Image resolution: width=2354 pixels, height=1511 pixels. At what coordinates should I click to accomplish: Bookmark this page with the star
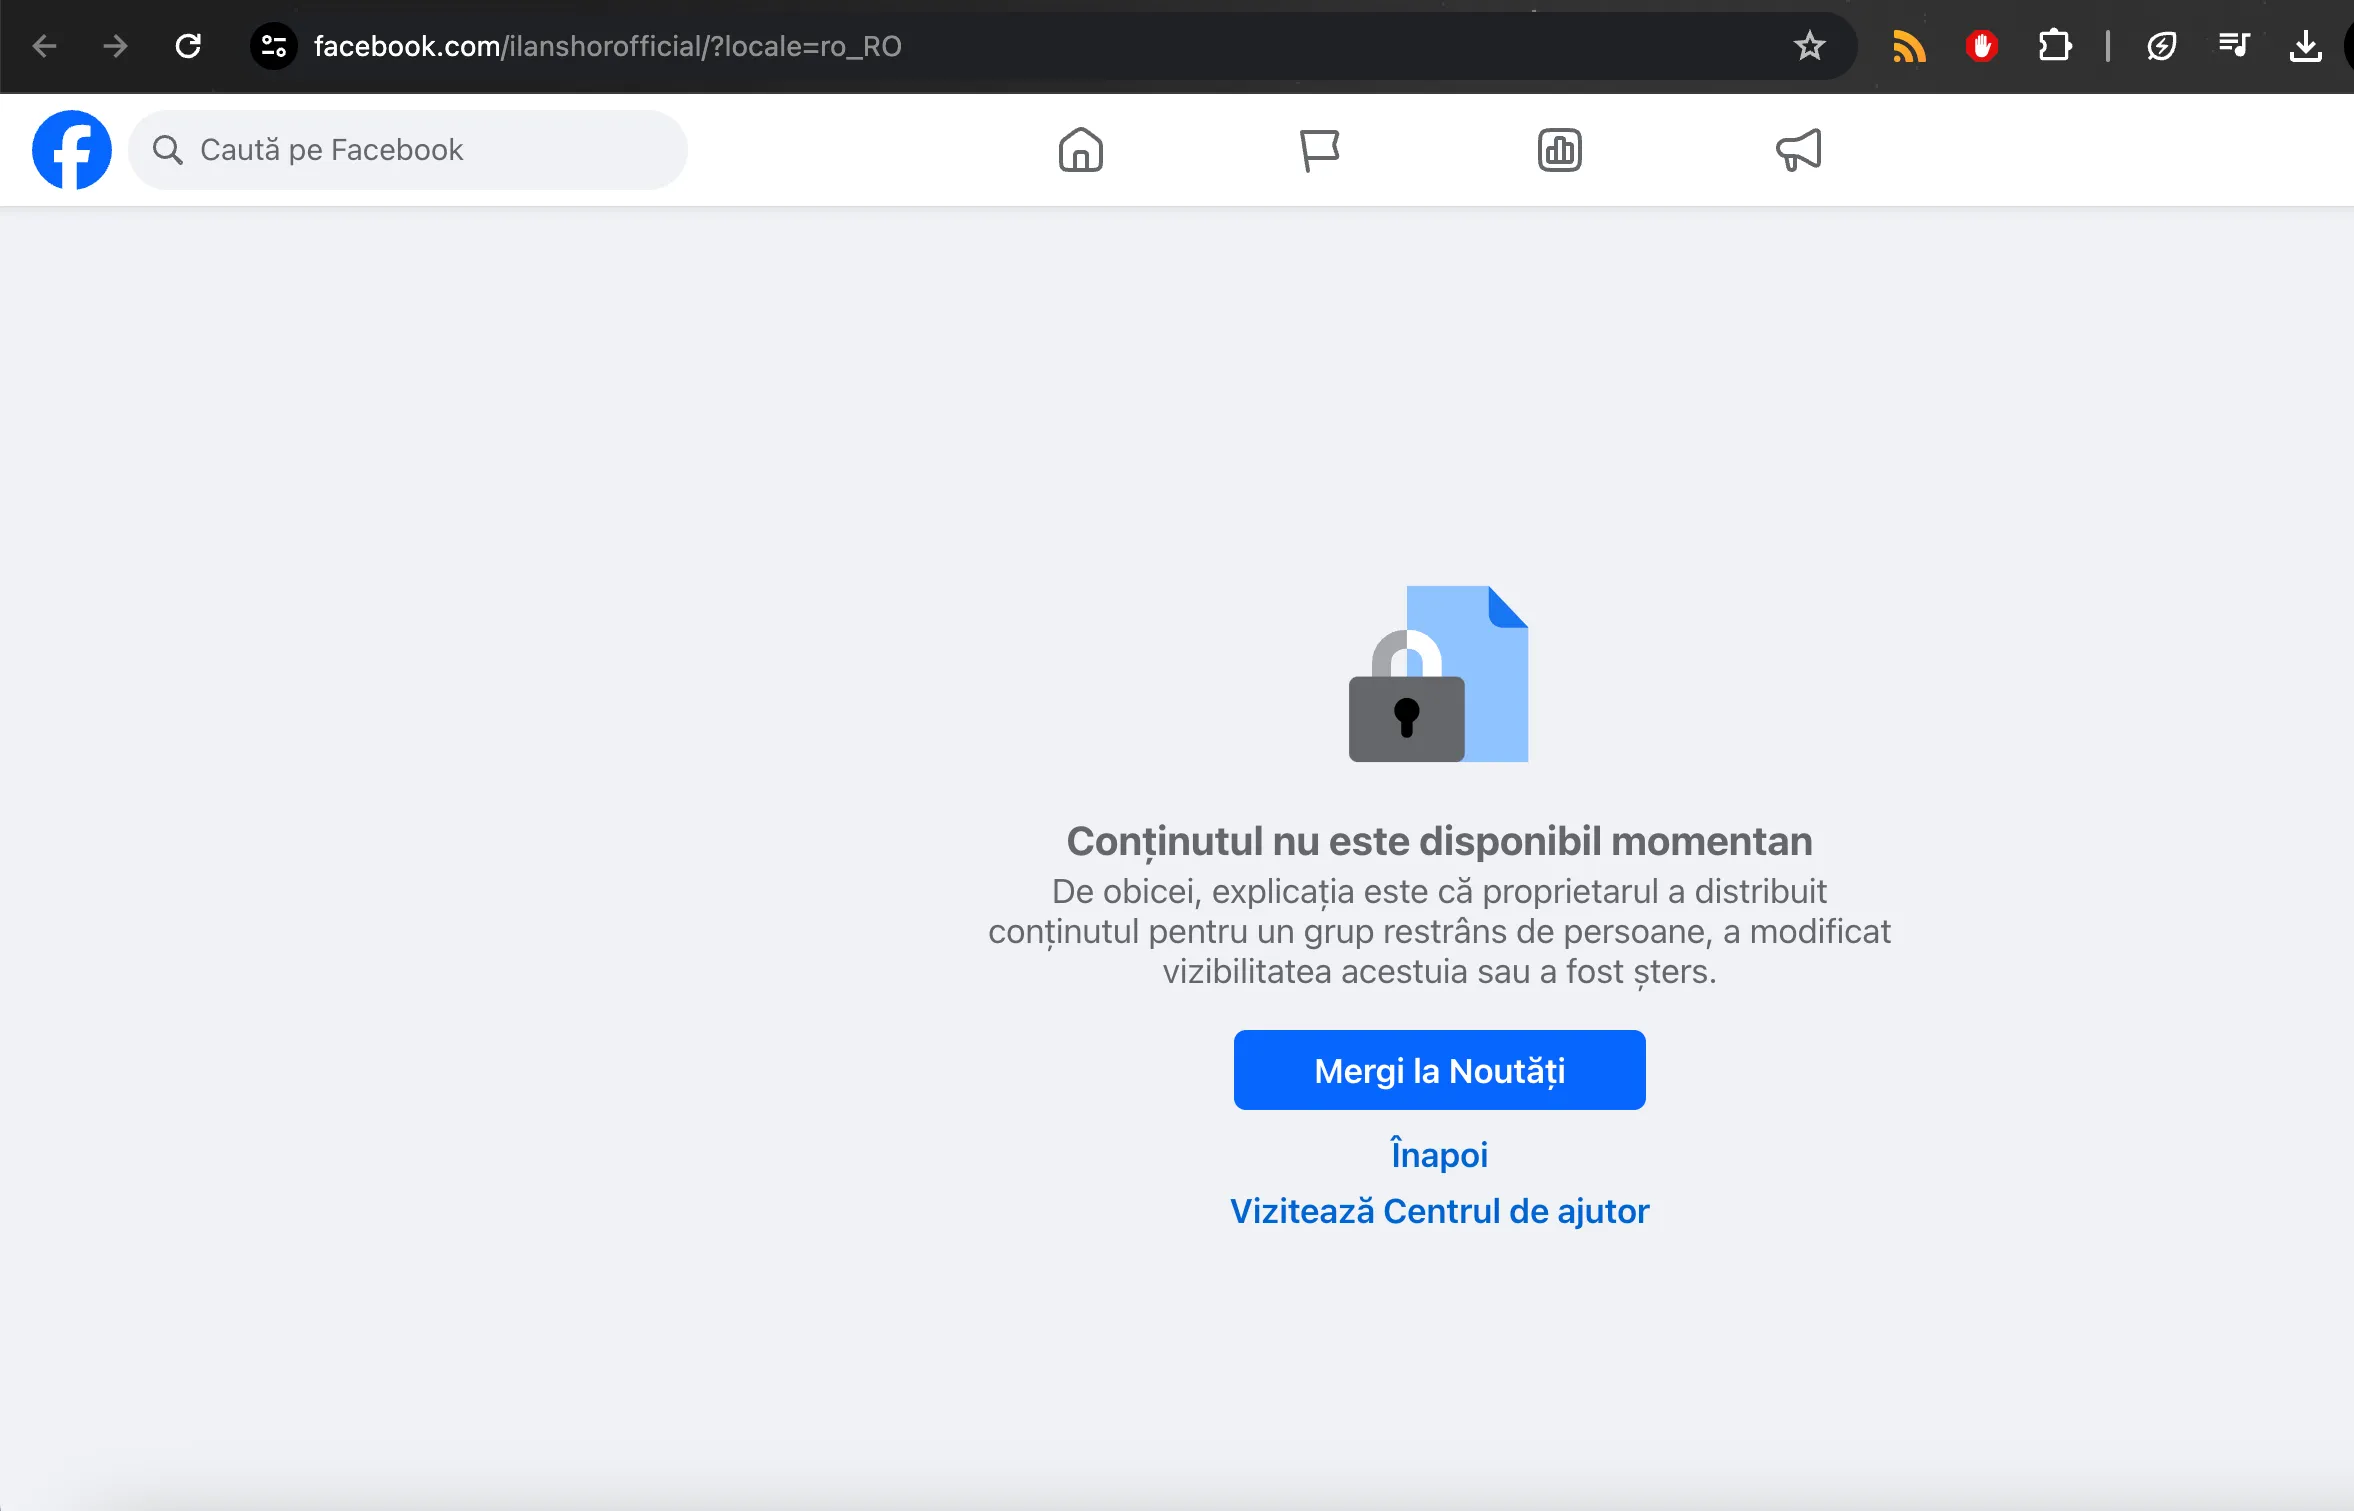[1809, 46]
